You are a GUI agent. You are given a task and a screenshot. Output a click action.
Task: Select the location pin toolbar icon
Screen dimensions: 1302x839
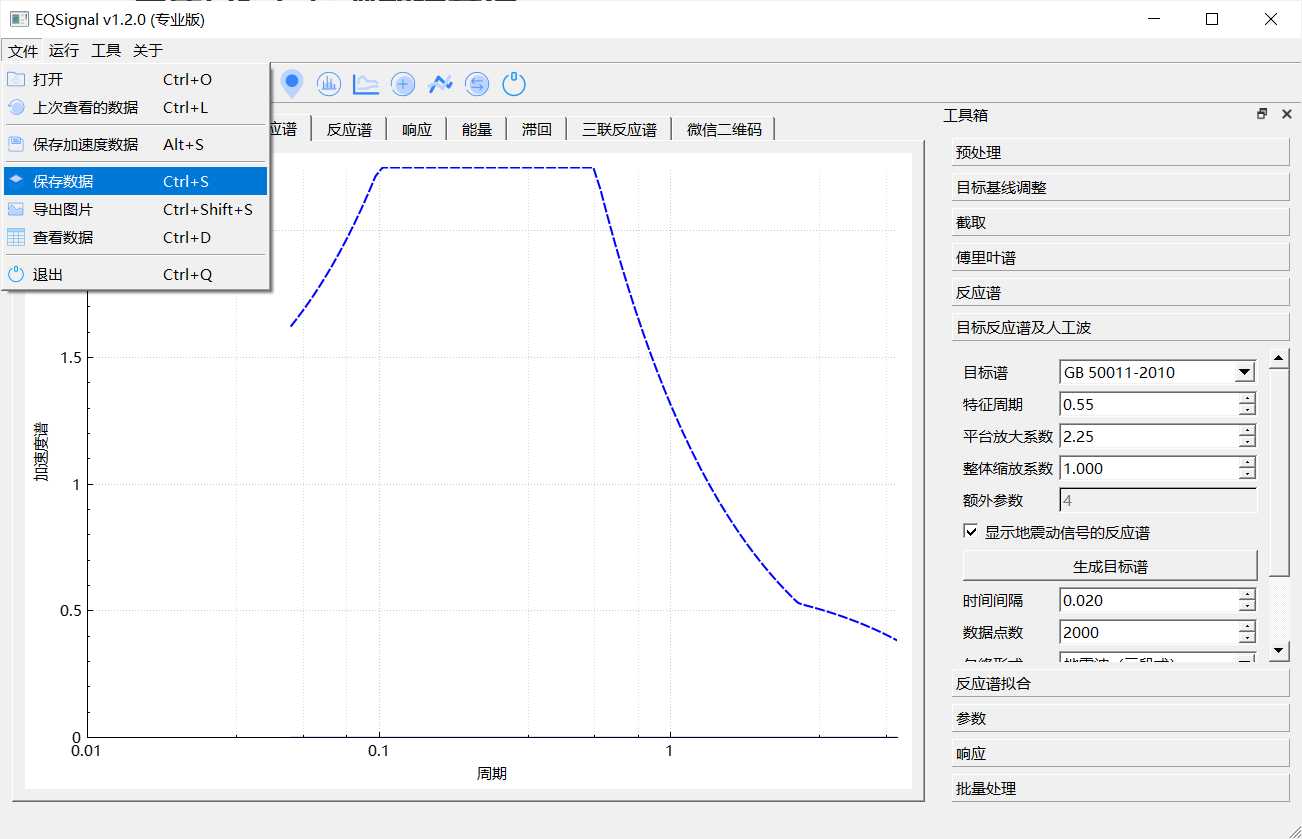pyautogui.click(x=292, y=84)
